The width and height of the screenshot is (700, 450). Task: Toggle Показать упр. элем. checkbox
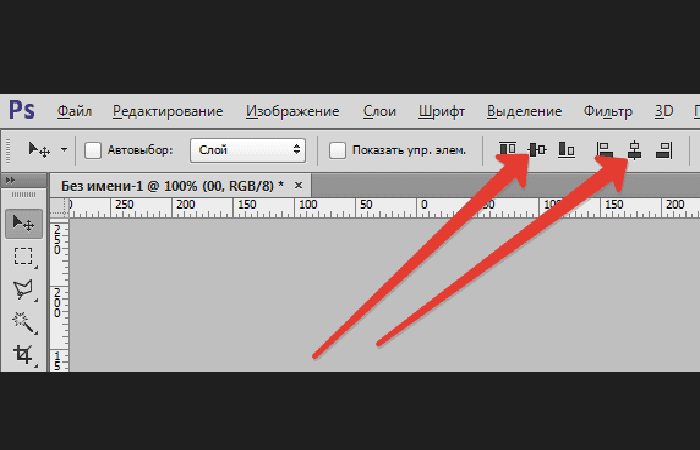(337, 150)
